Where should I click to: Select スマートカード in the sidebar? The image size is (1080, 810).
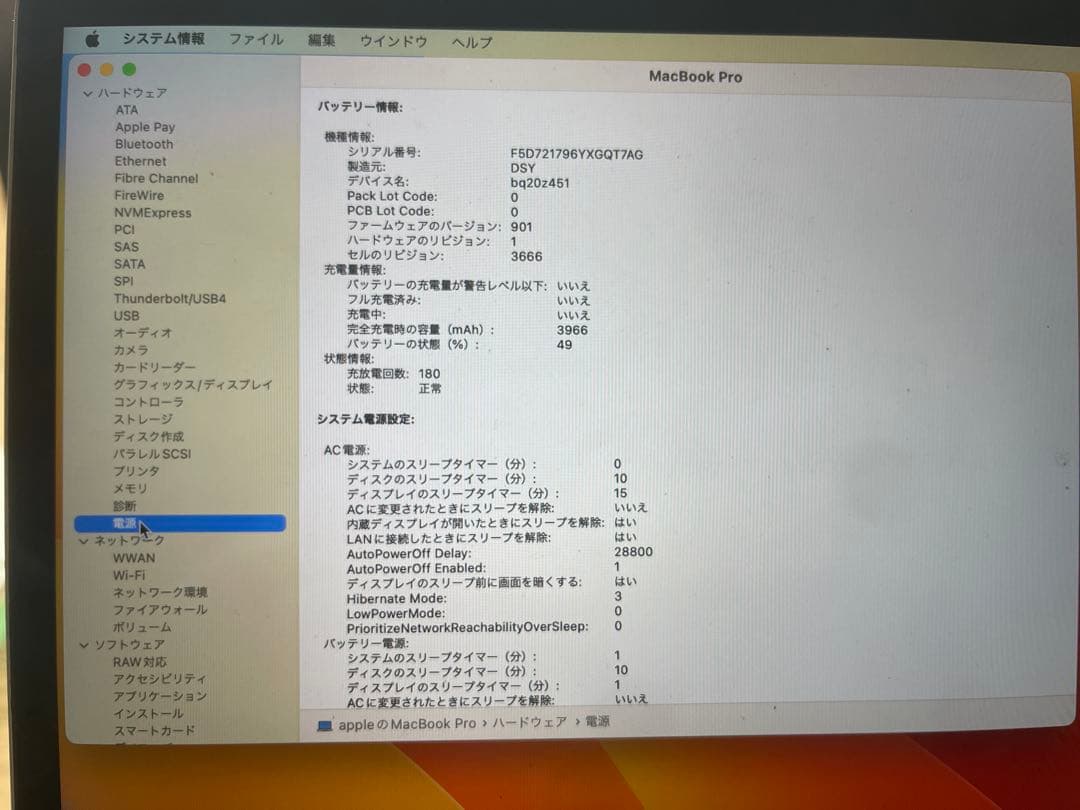pos(154,731)
